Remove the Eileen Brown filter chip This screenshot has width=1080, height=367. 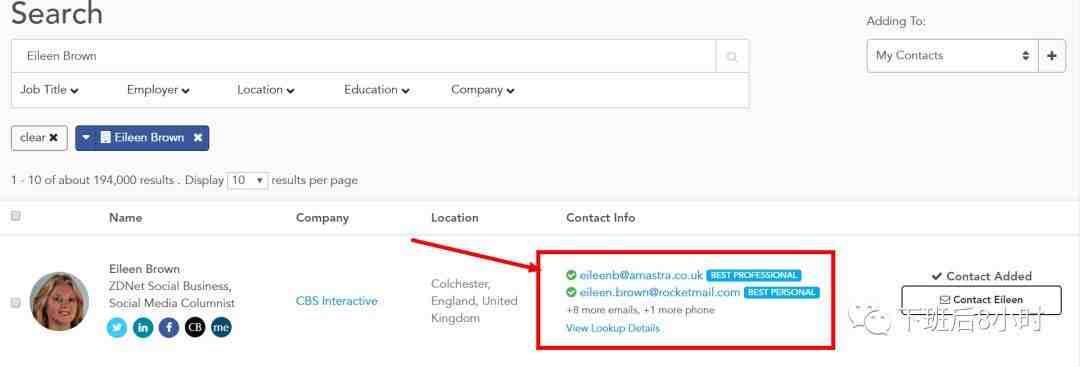point(198,138)
